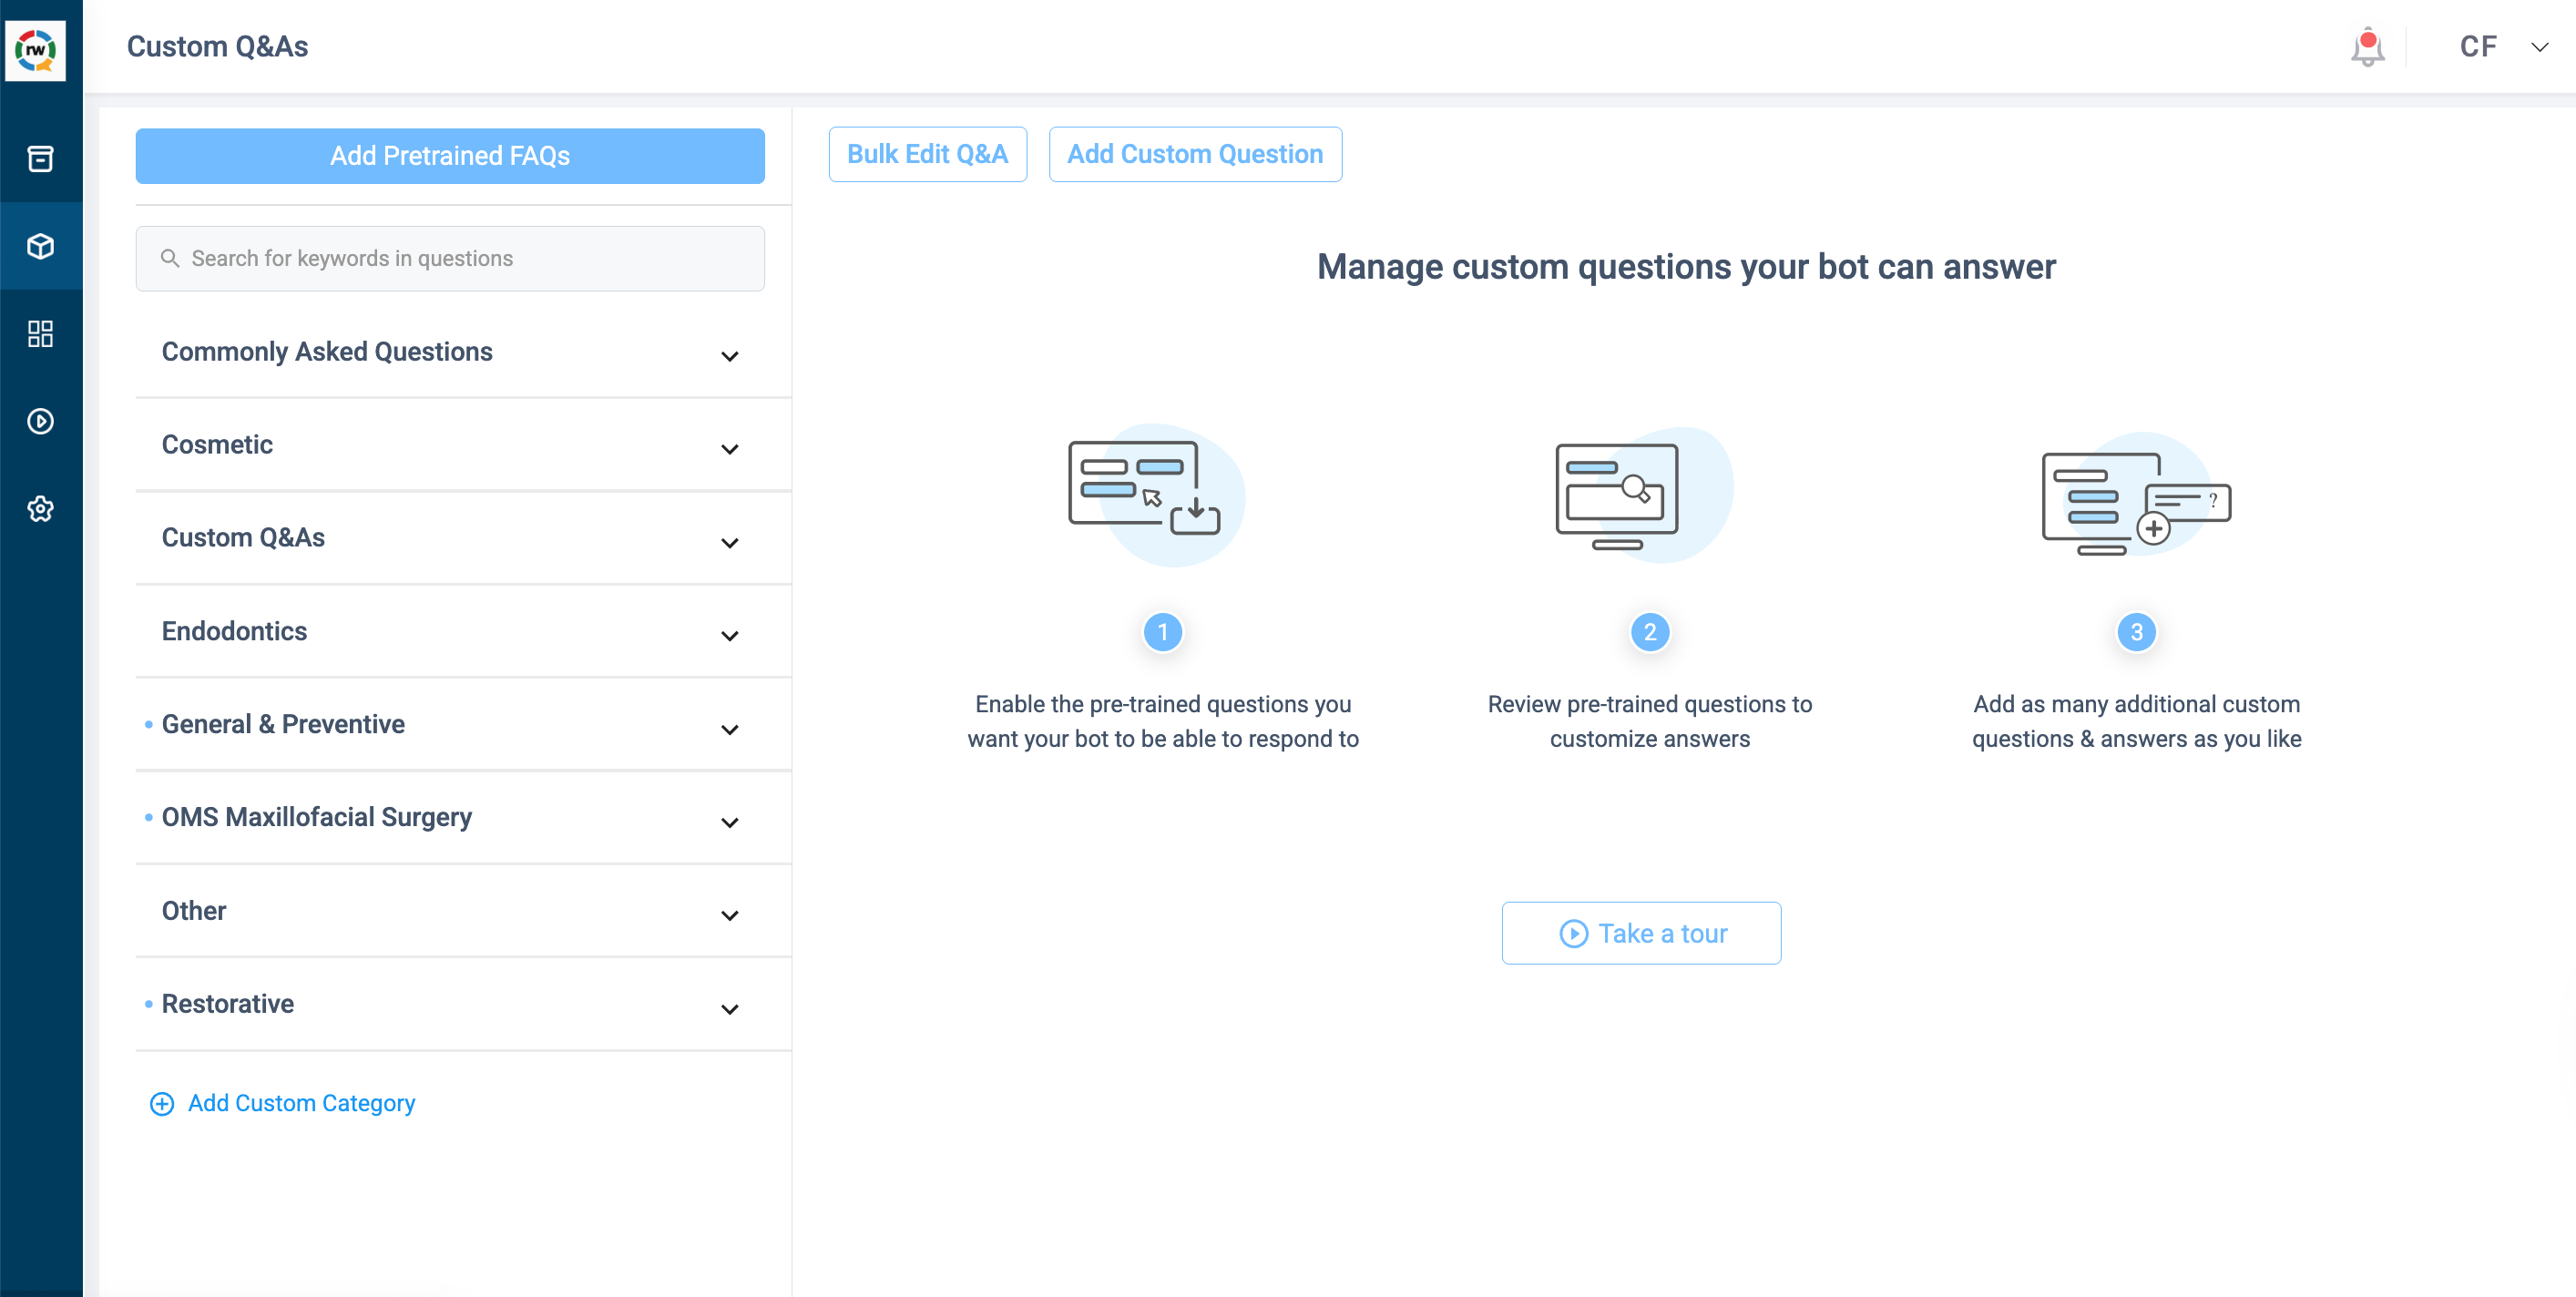Viewport: 2576px width, 1297px height.
Task: Open the notifications bell
Action: click(x=2367, y=47)
